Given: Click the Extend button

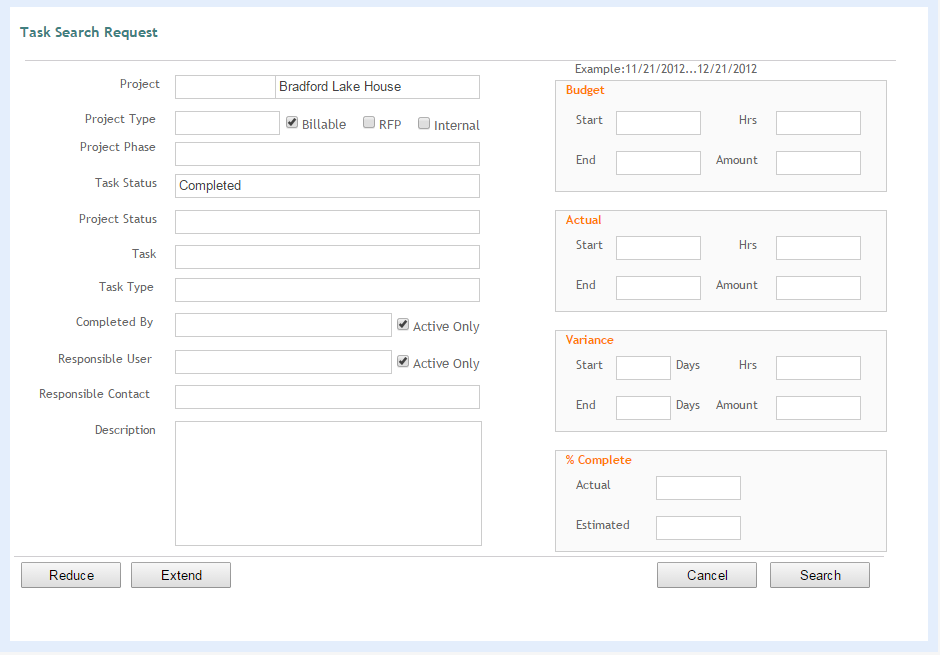Looking at the screenshot, I should click(x=181, y=575).
